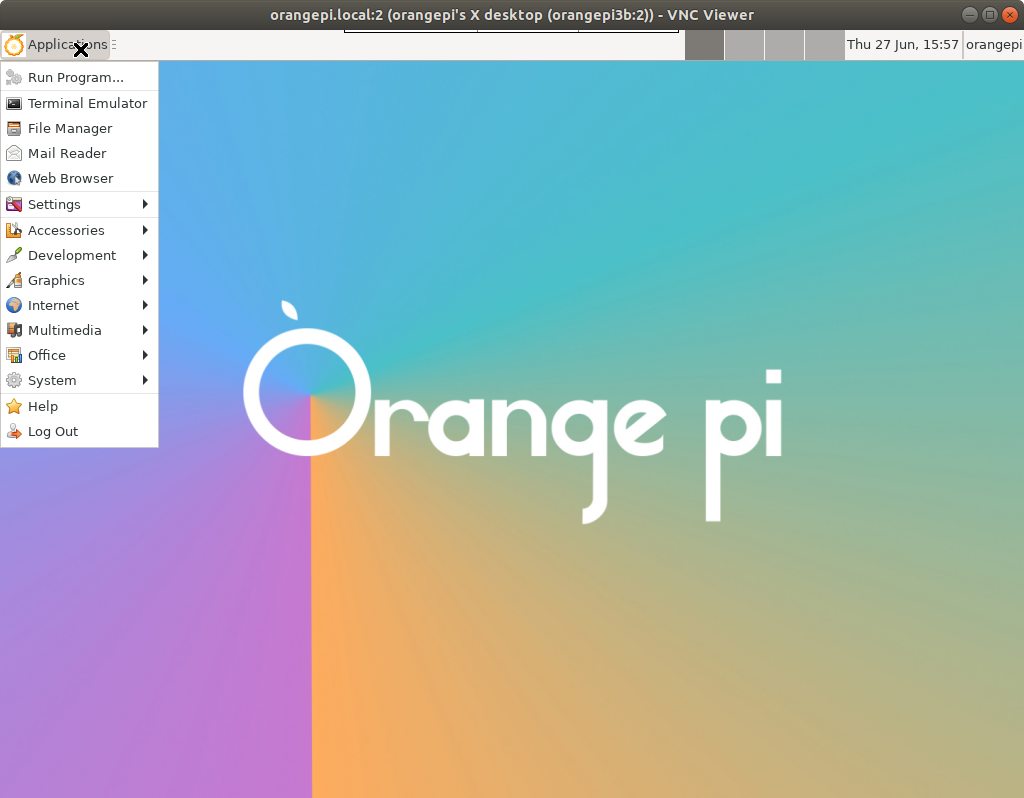
Task: Expand the Accessories submenu arrow
Action: 145,230
